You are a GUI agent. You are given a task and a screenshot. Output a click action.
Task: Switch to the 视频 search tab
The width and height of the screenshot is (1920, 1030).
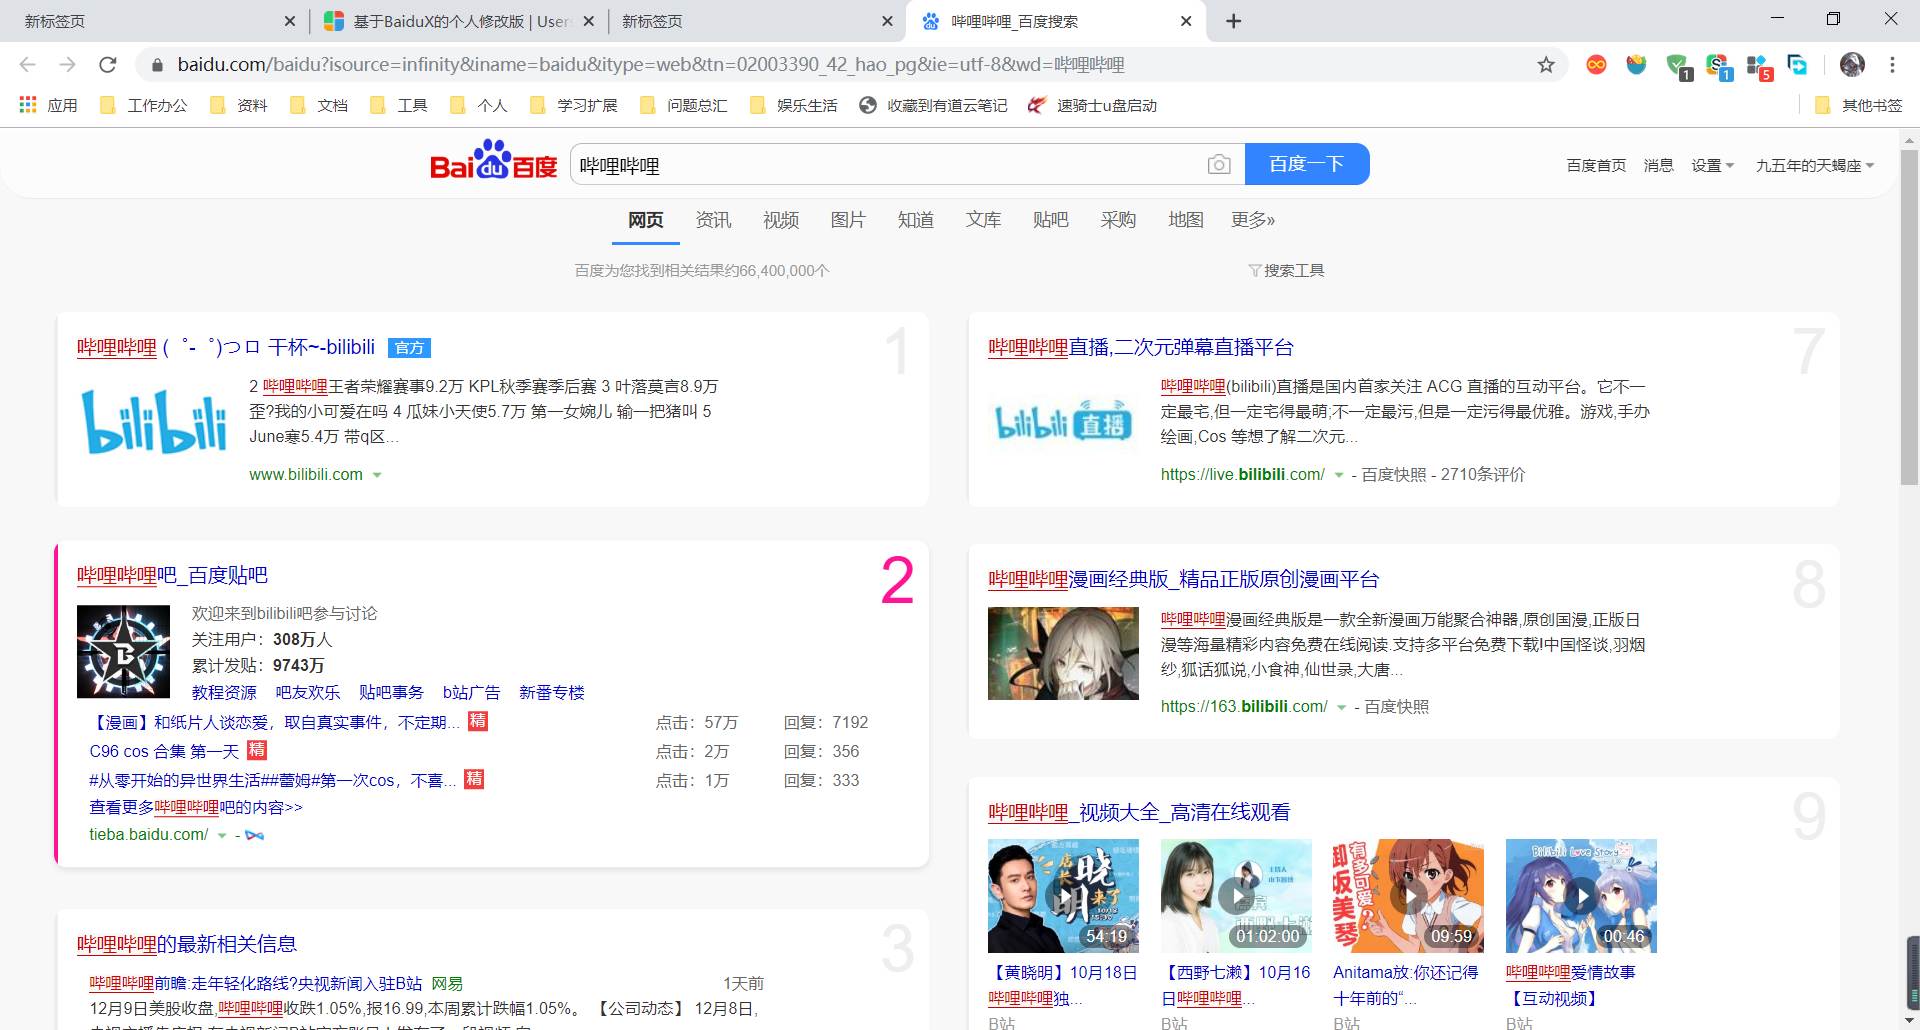click(x=781, y=220)
